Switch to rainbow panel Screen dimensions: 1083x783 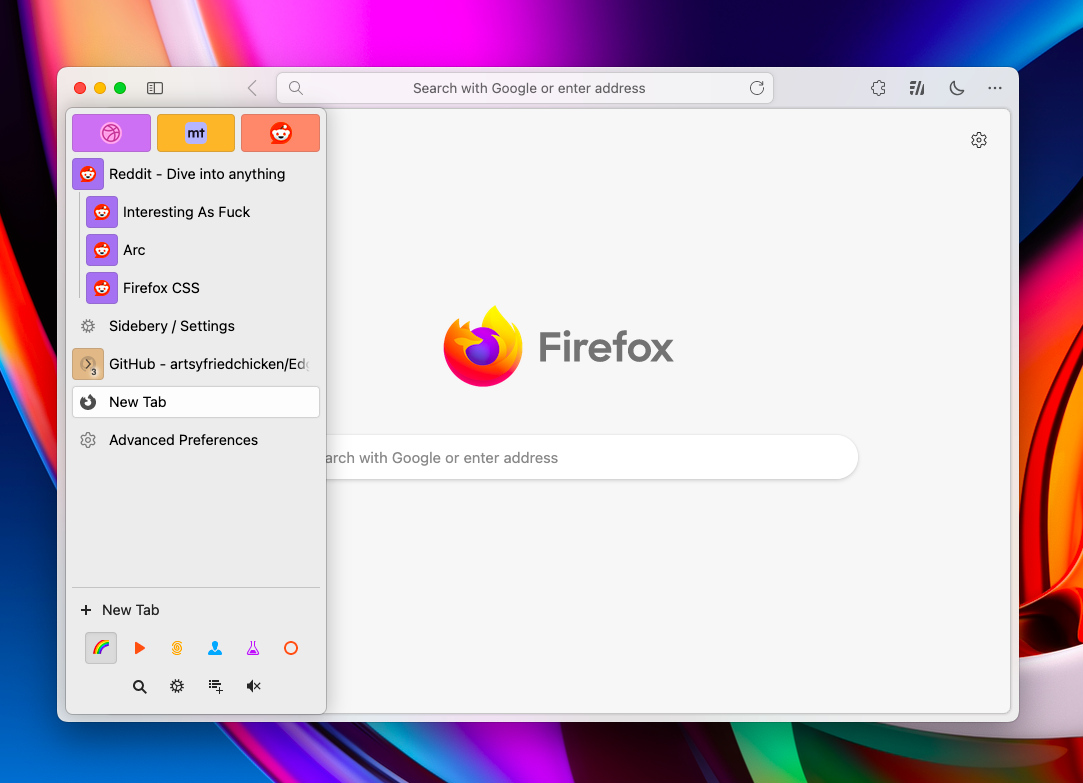pyautogui.click(x=101, y=648)
